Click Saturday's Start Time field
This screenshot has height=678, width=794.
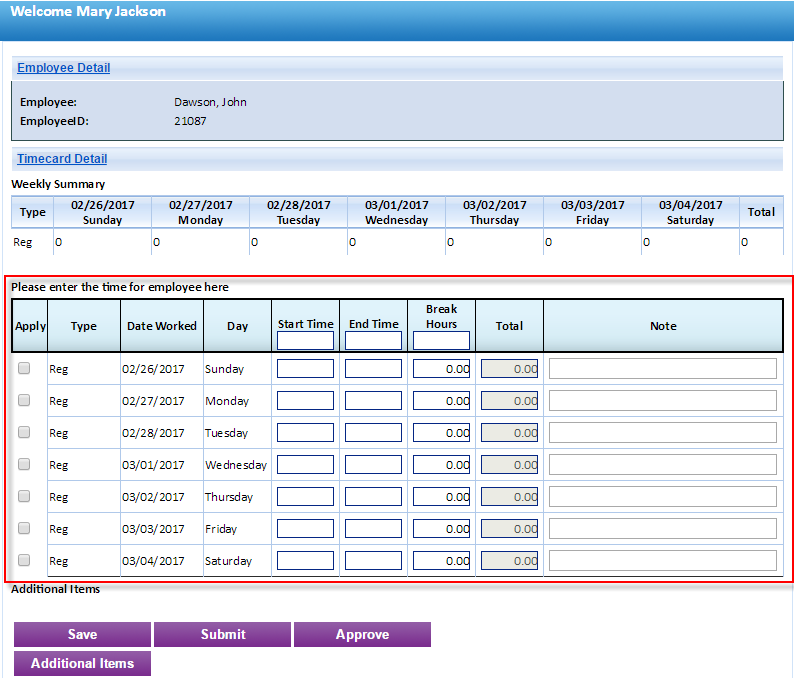(x=305, y=561)
